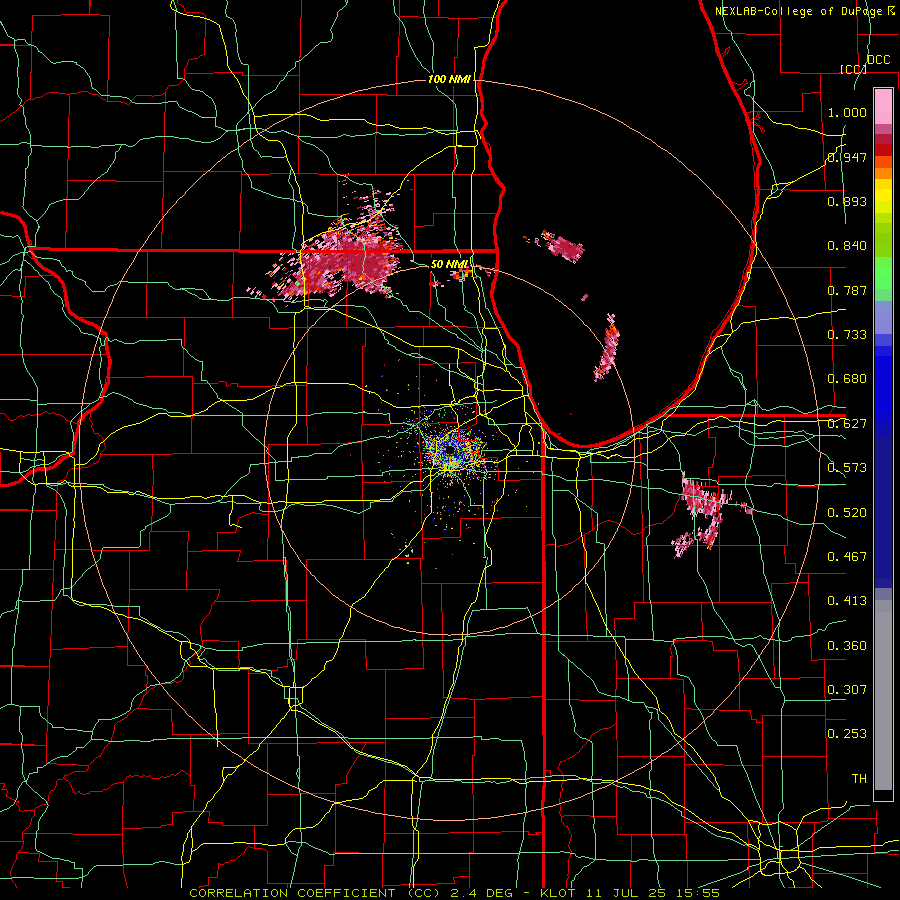Click the elongated pink echo over Lake Michigan
Screen dimensions: 900x900
[607, 350]
